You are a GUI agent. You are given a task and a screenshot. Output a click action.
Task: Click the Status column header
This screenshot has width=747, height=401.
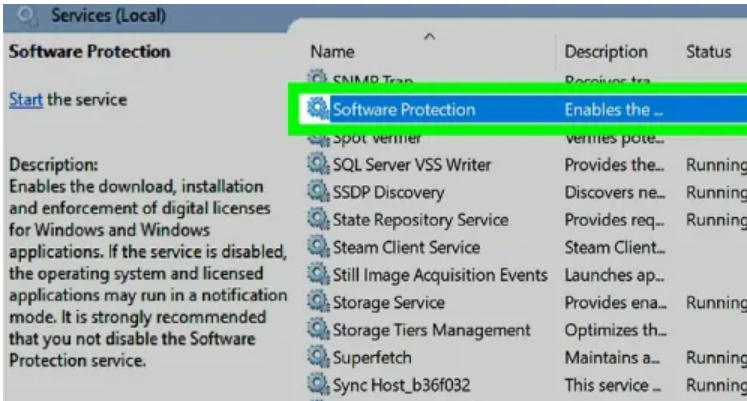pyautogui.click(x=708, y=52)
